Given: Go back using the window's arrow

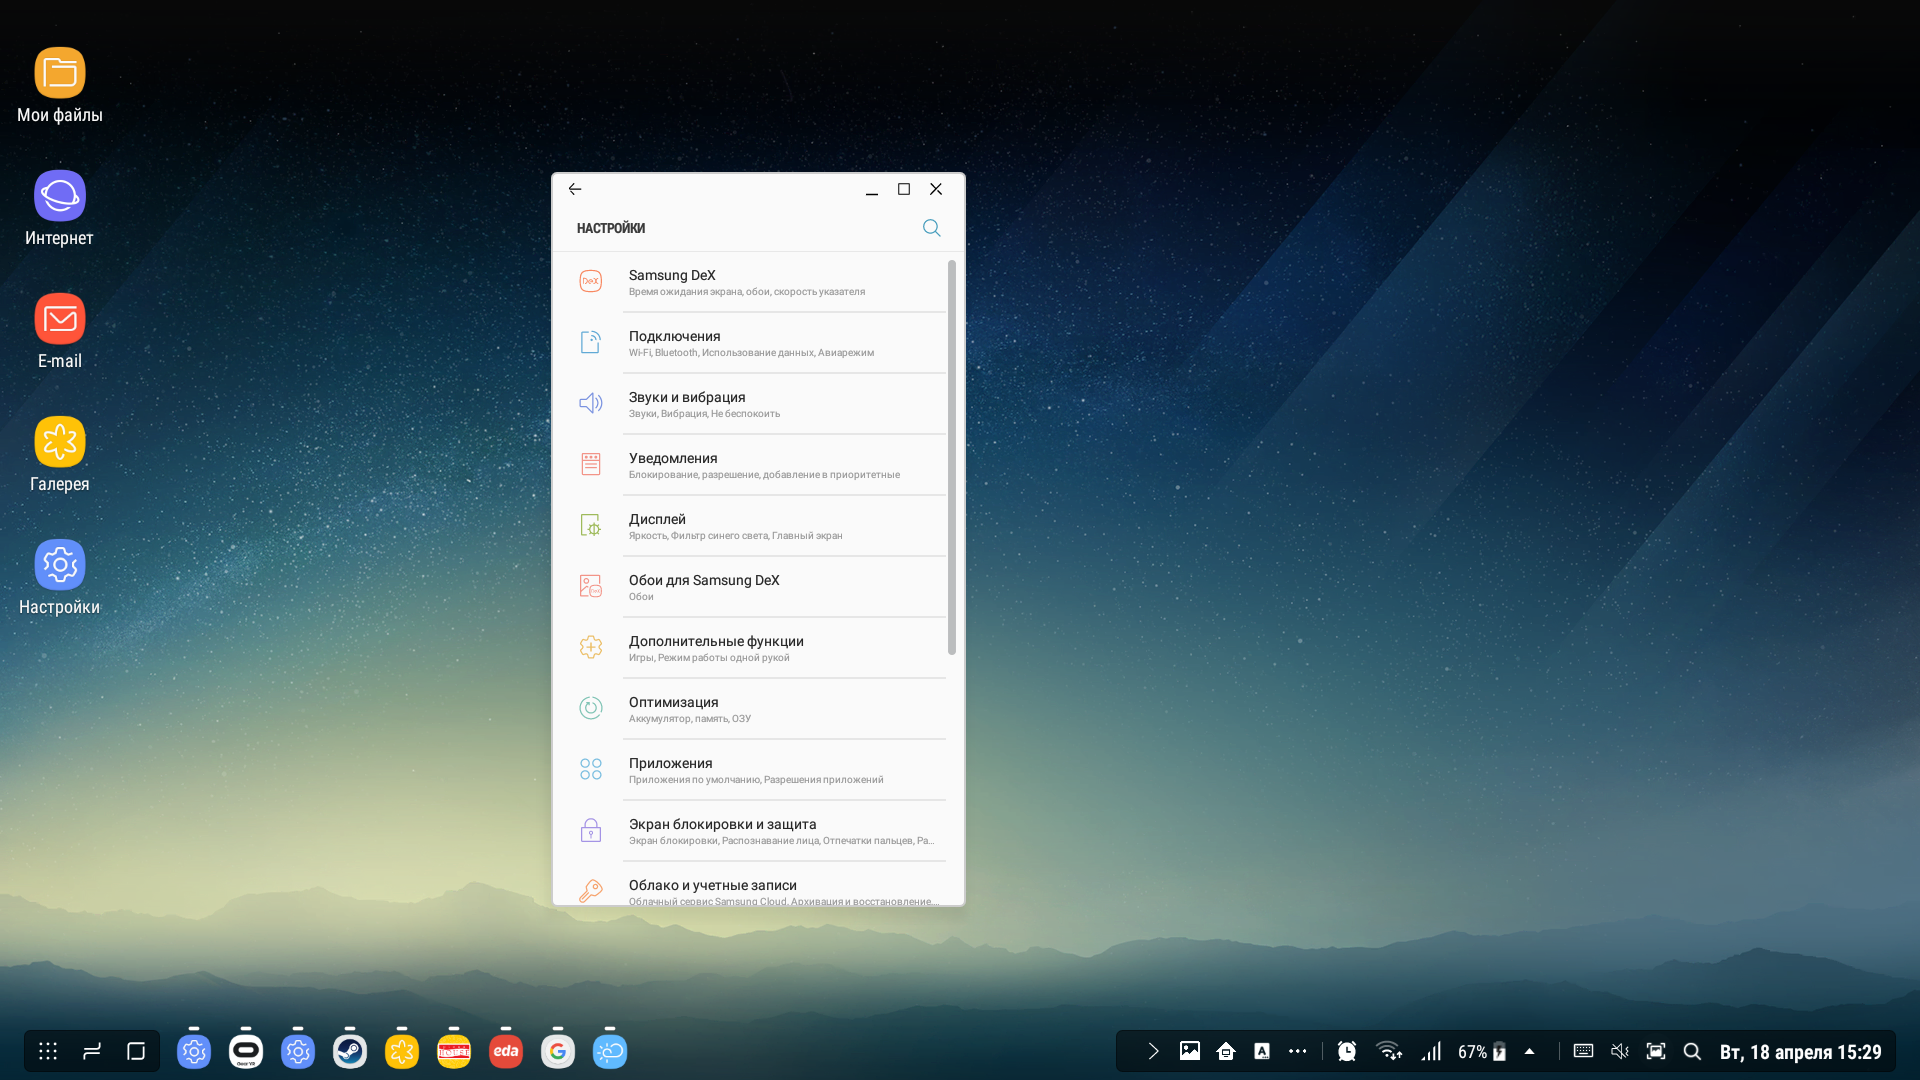Looking at the screenshot, I should click(x=575, y=189).
